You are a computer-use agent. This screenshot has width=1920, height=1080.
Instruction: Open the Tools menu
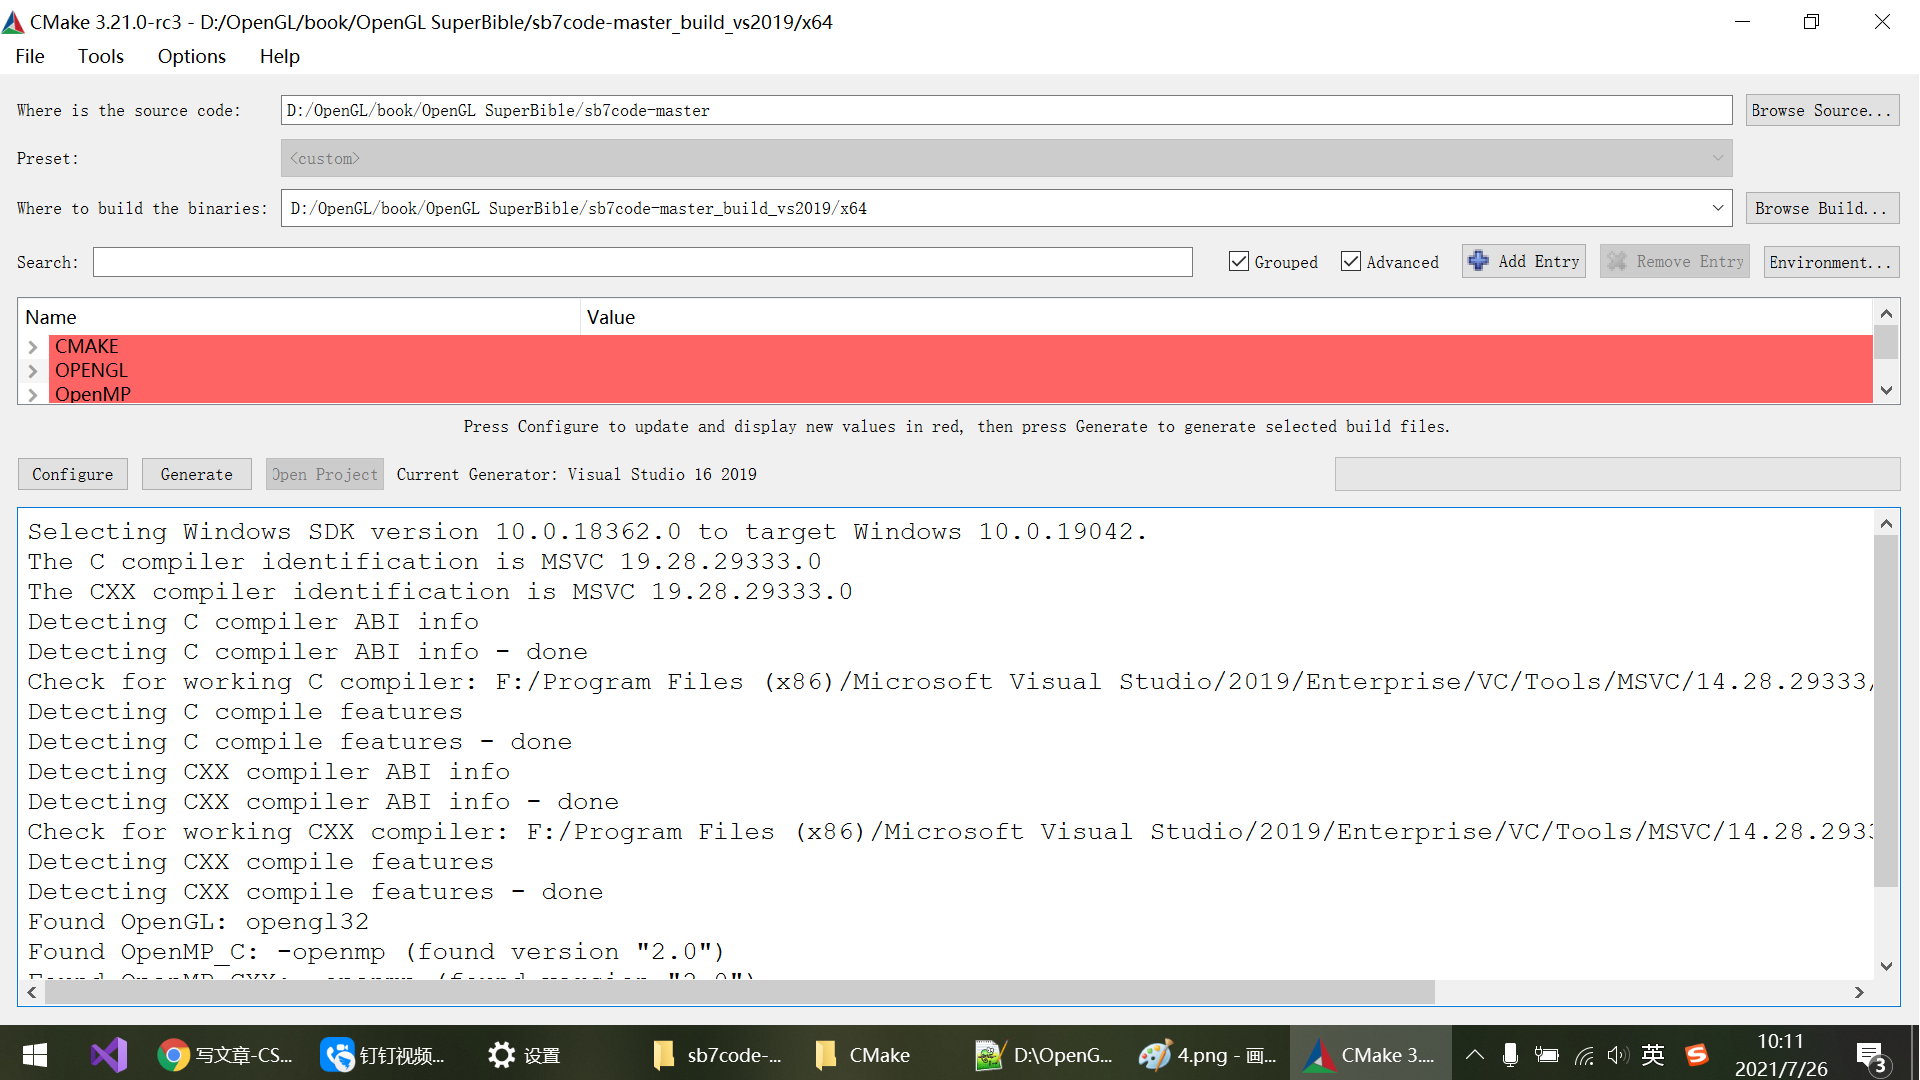point(100,56)
